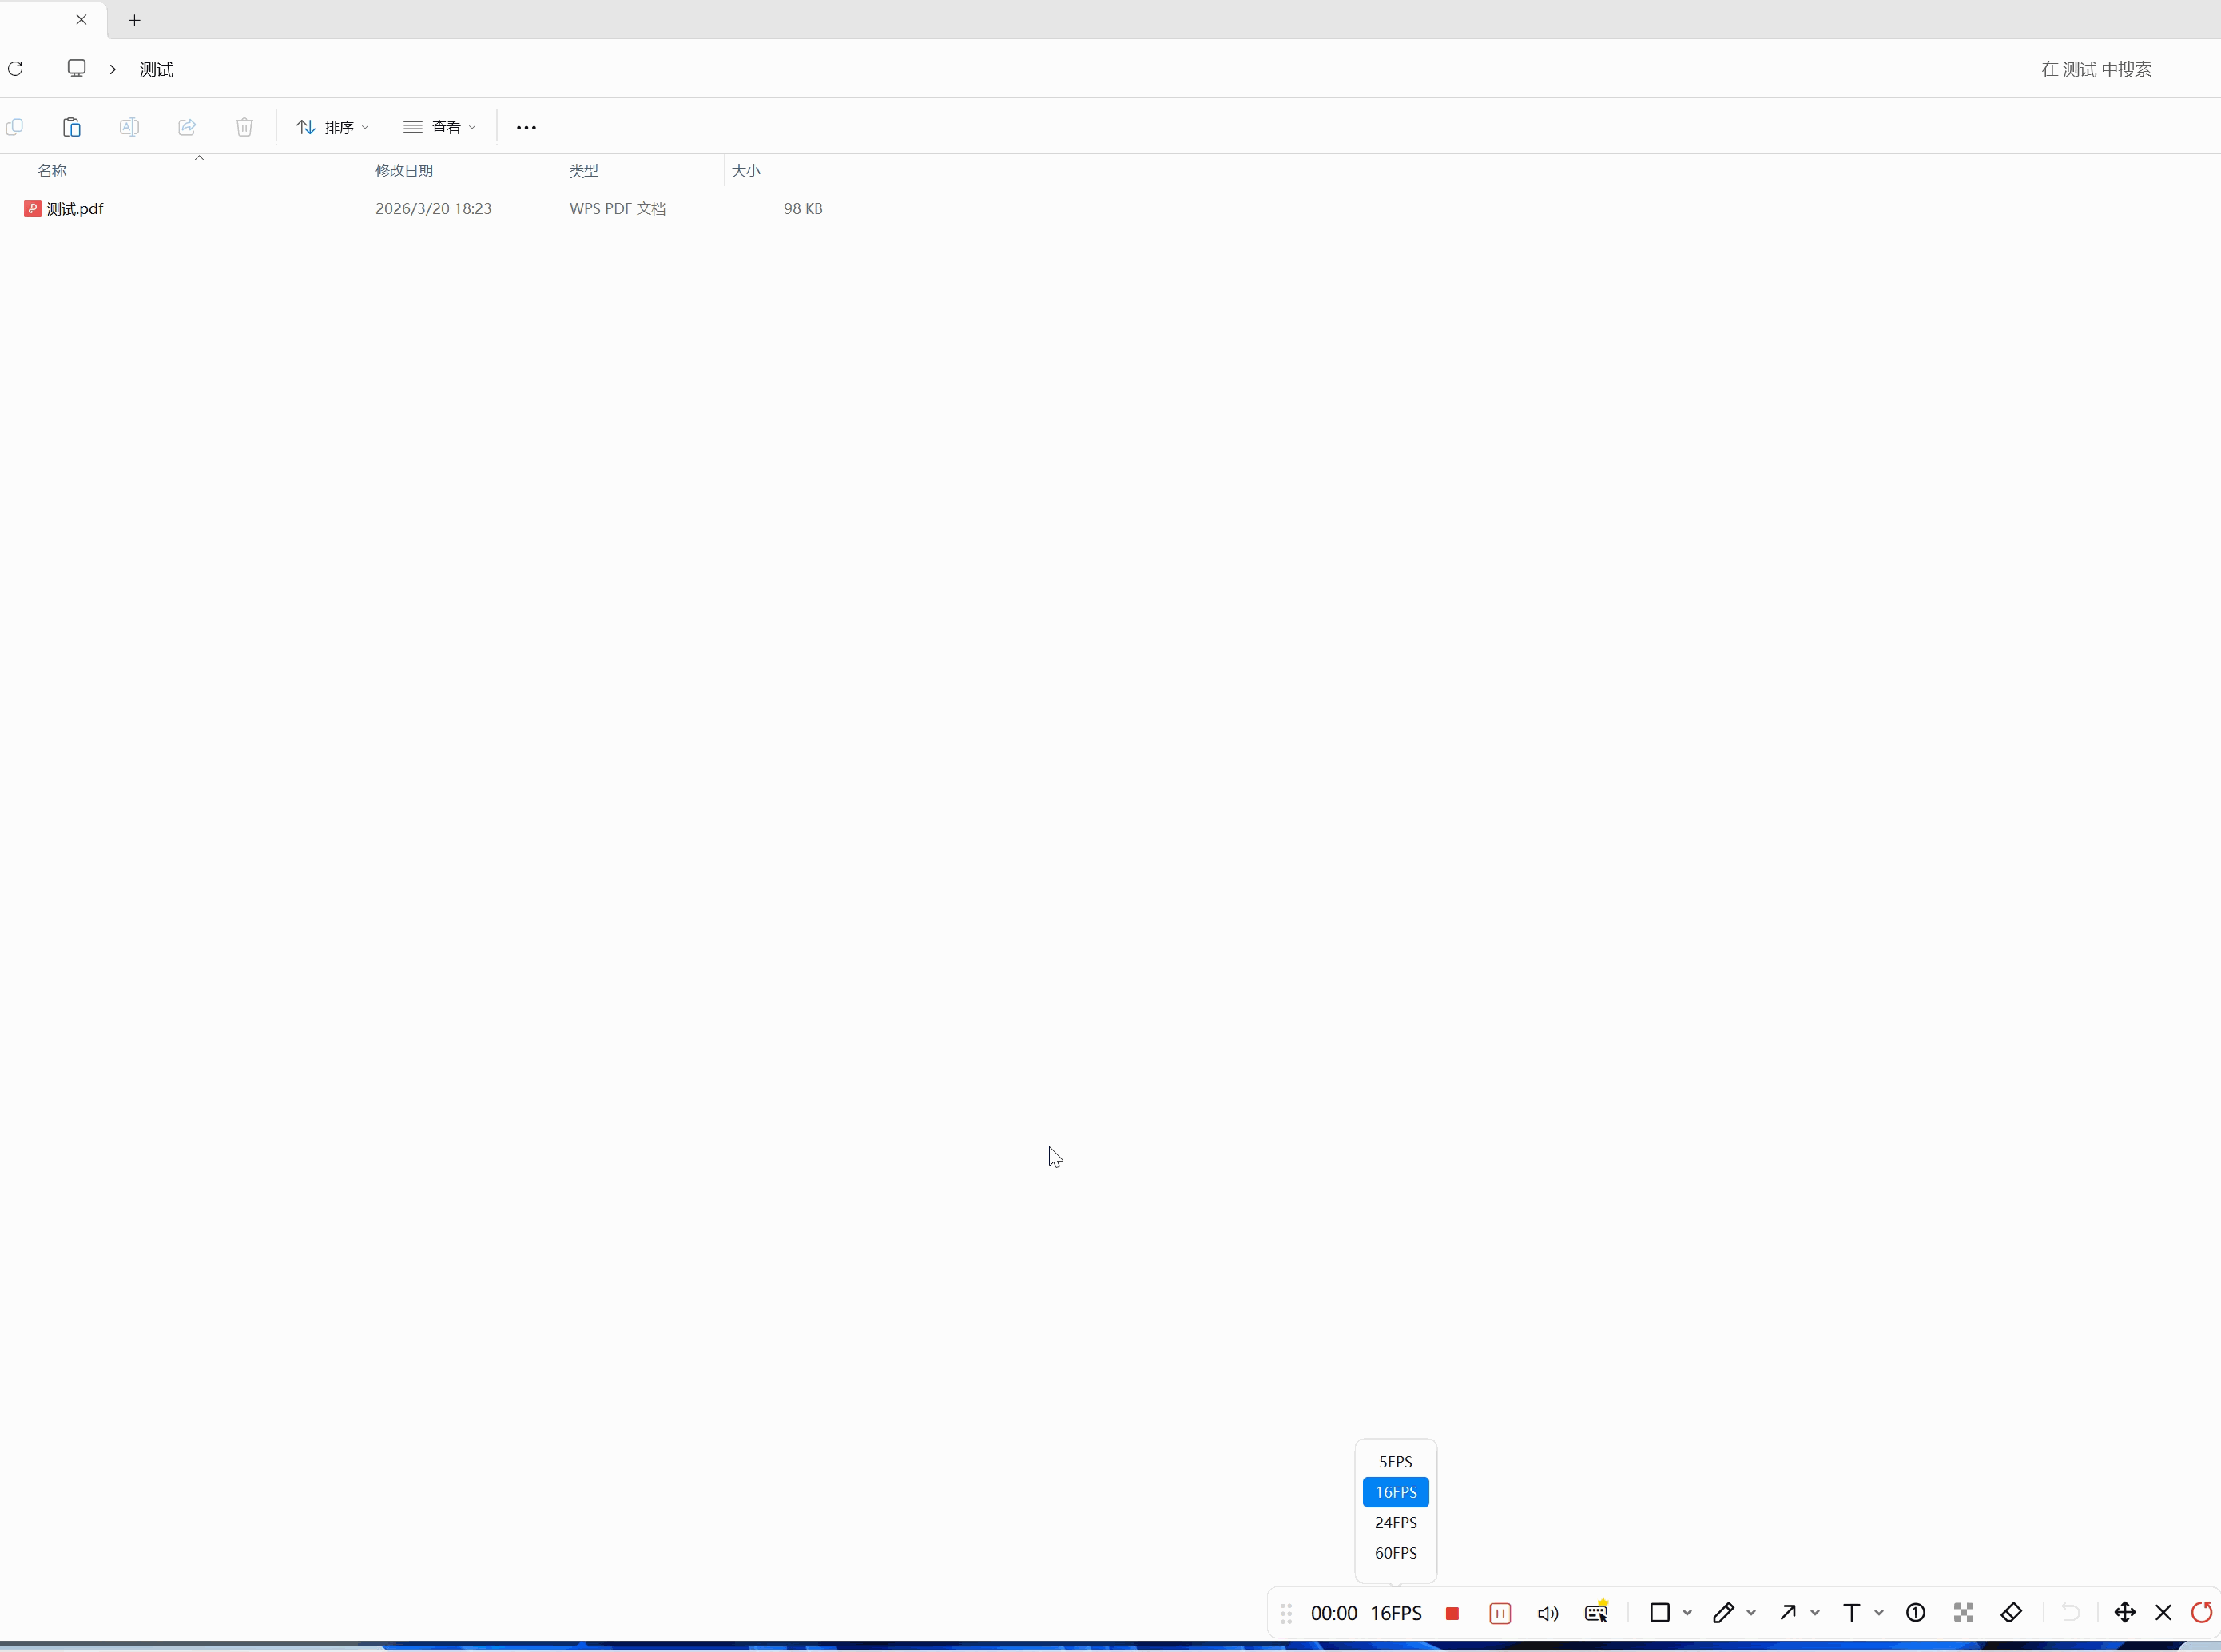Select the mosaic blur tool
The height and width of the screenshot is (1652, 2221).
[1963, 1612]
